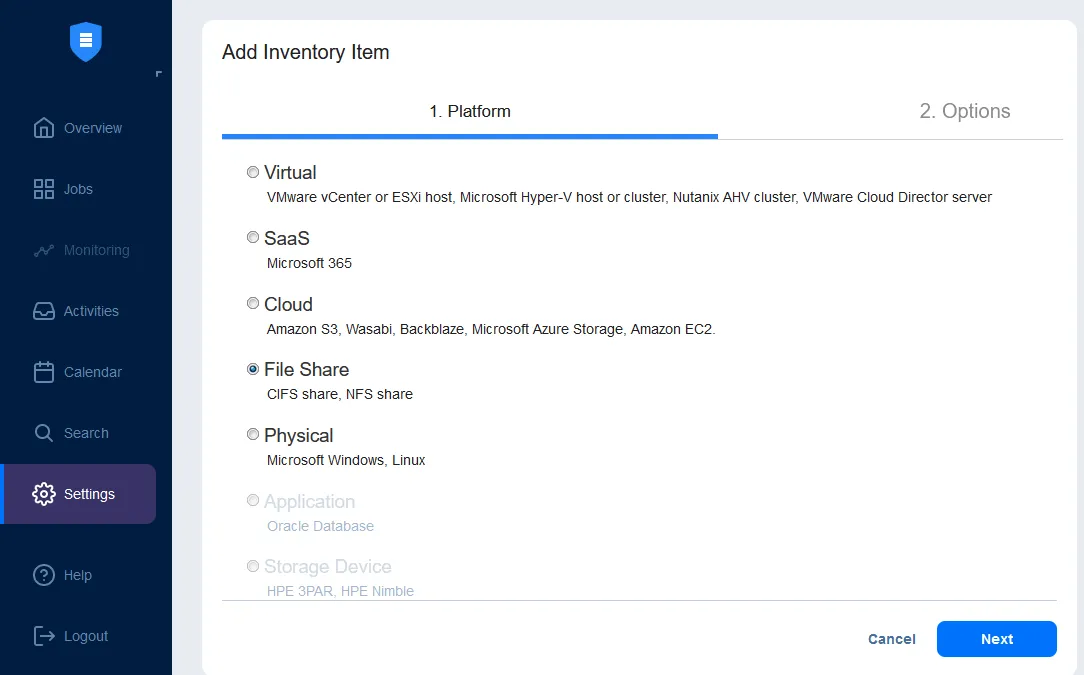Select the Cloud platform radio button

click(253, 303)
